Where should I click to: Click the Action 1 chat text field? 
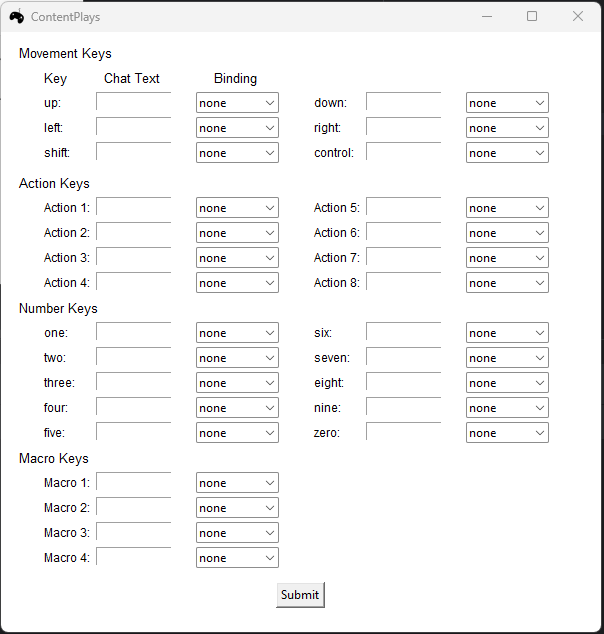click(x=133, y=206)
